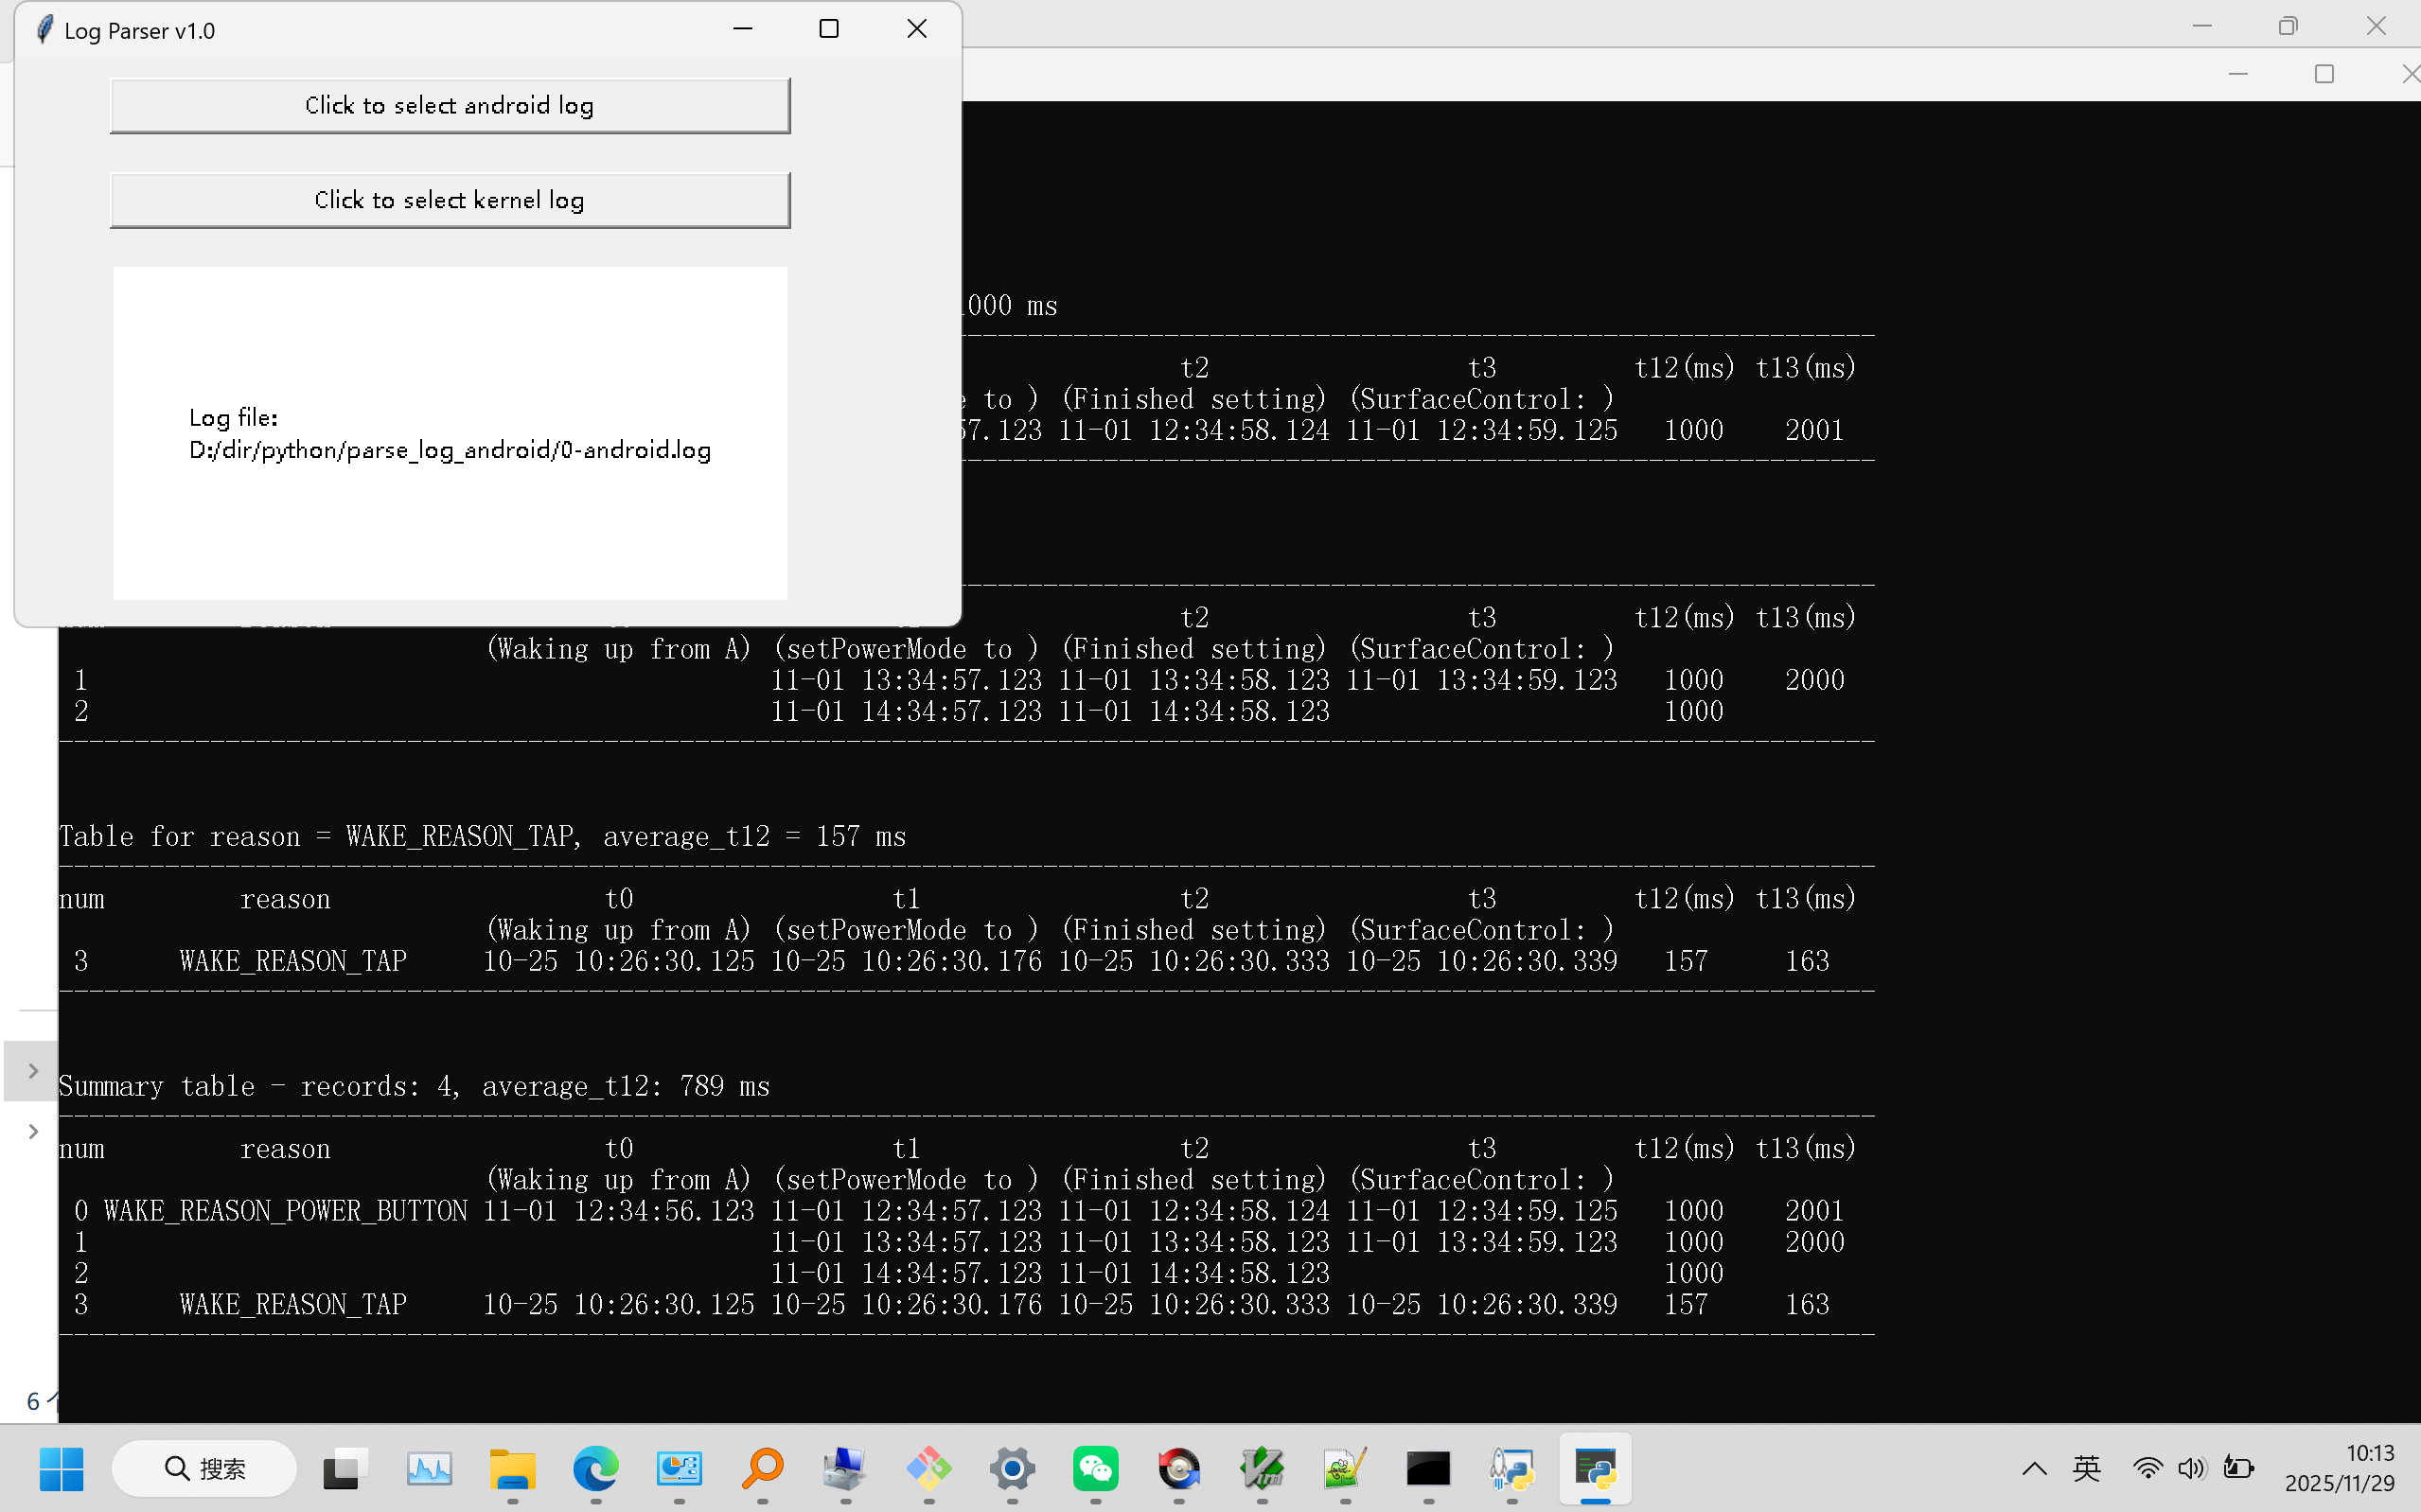This screenshot has width=2421, height=1512.
Task: Toggle the input language indicator 英
Action: point(2086,1468)
